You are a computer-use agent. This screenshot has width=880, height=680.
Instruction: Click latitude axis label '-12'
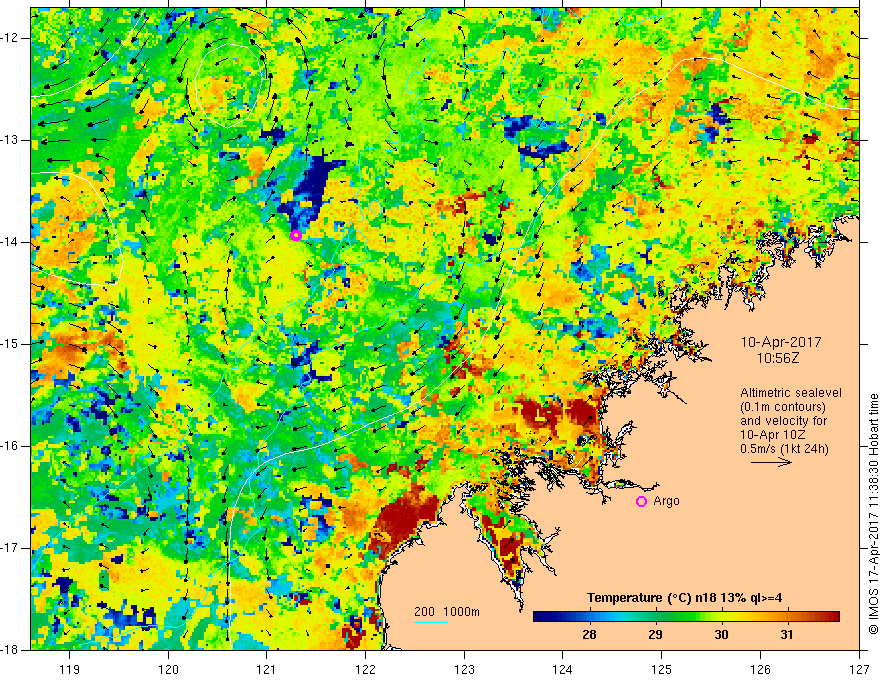(11, 38)
